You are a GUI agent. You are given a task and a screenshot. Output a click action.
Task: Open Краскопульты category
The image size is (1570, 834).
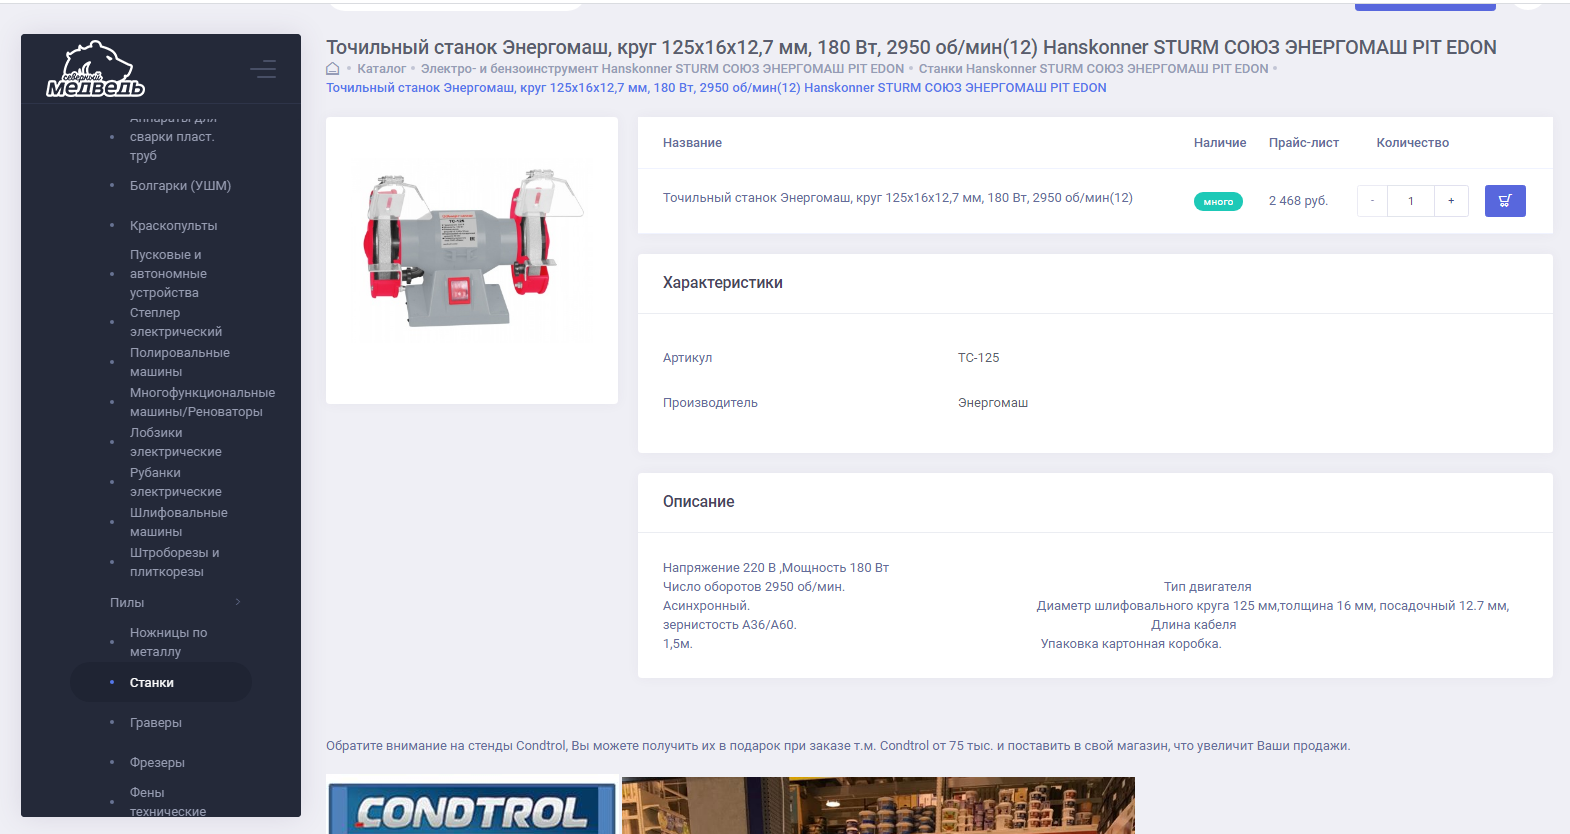[173, 226]
